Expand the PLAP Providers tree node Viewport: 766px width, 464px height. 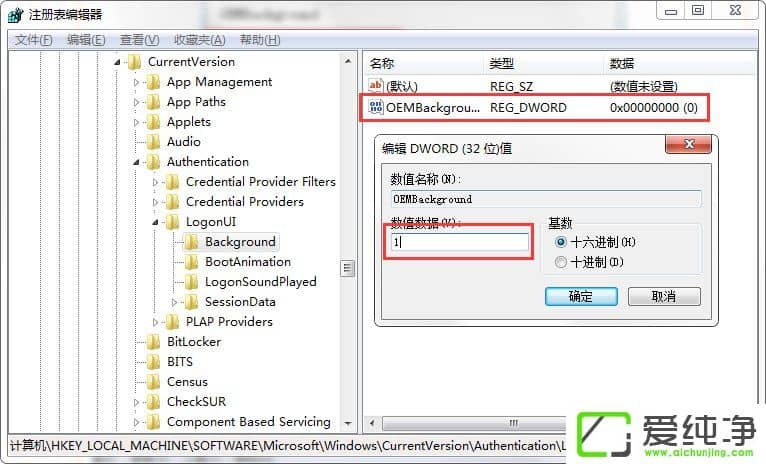coord(155,323)
